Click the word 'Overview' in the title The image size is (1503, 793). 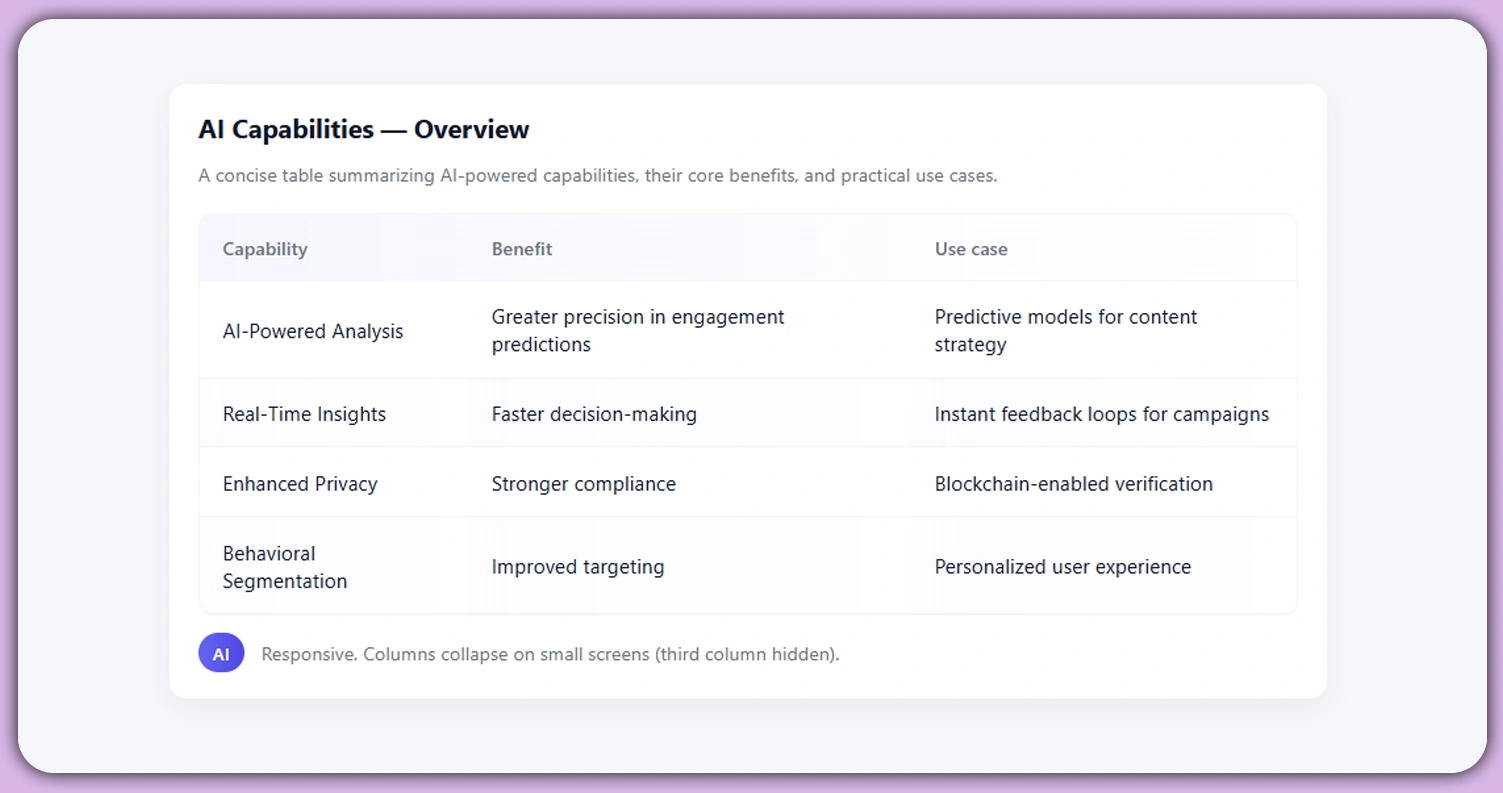[x=472, y=130]
